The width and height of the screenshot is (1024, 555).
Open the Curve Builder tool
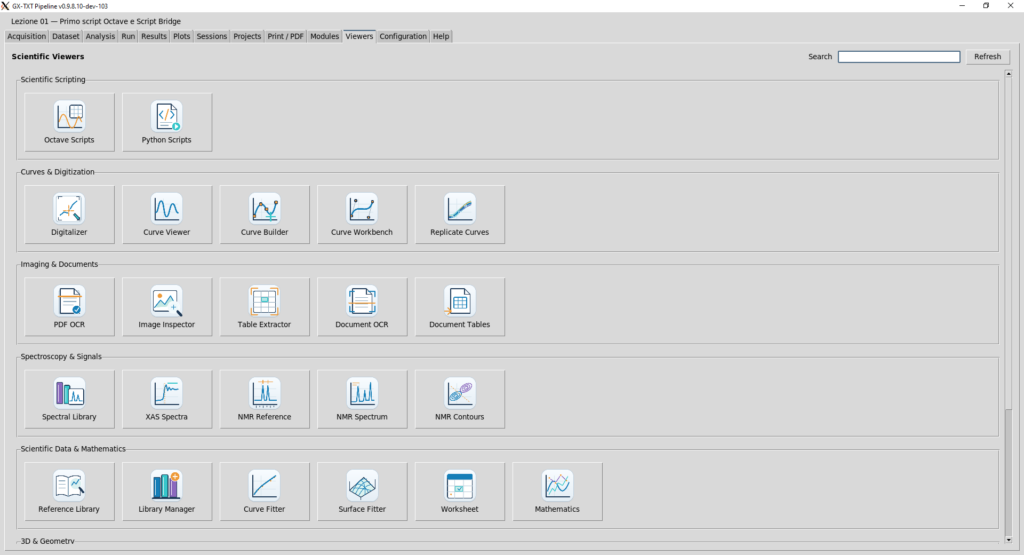coord(264,215)
